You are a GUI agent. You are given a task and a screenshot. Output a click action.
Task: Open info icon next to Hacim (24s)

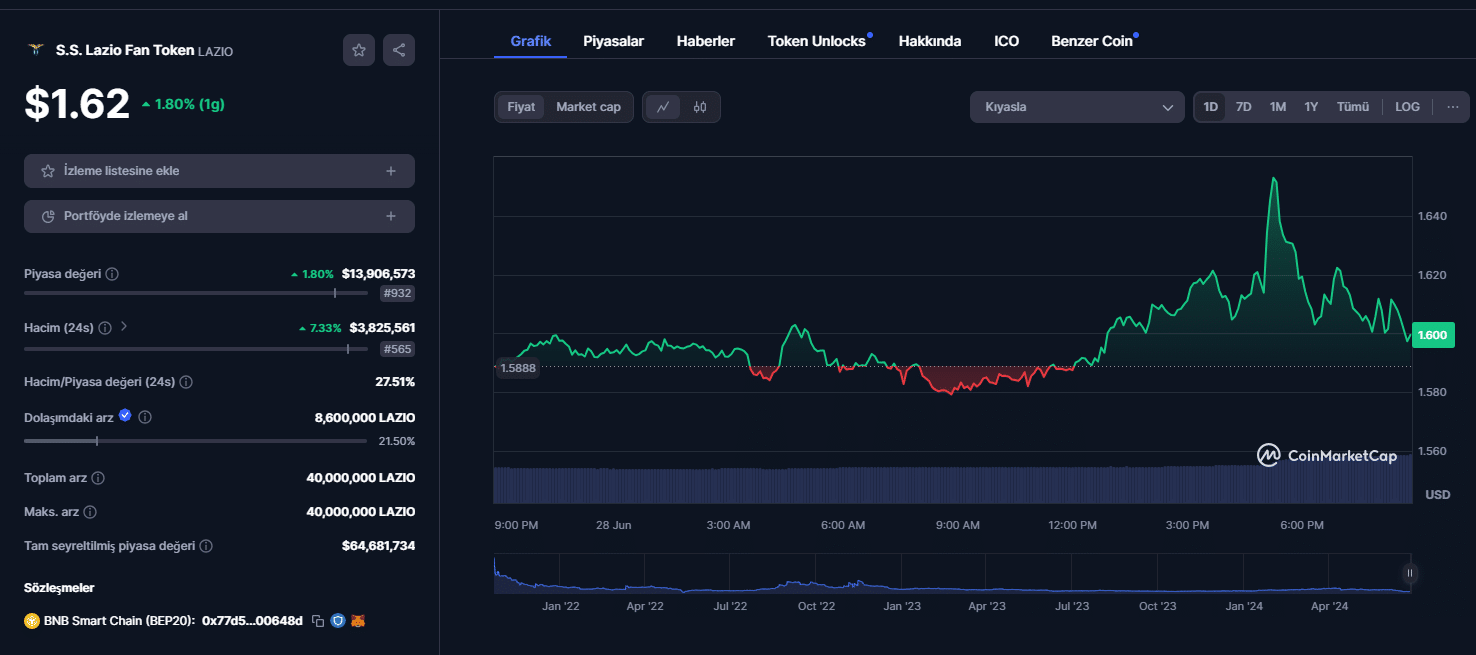[x=104, y=328]
